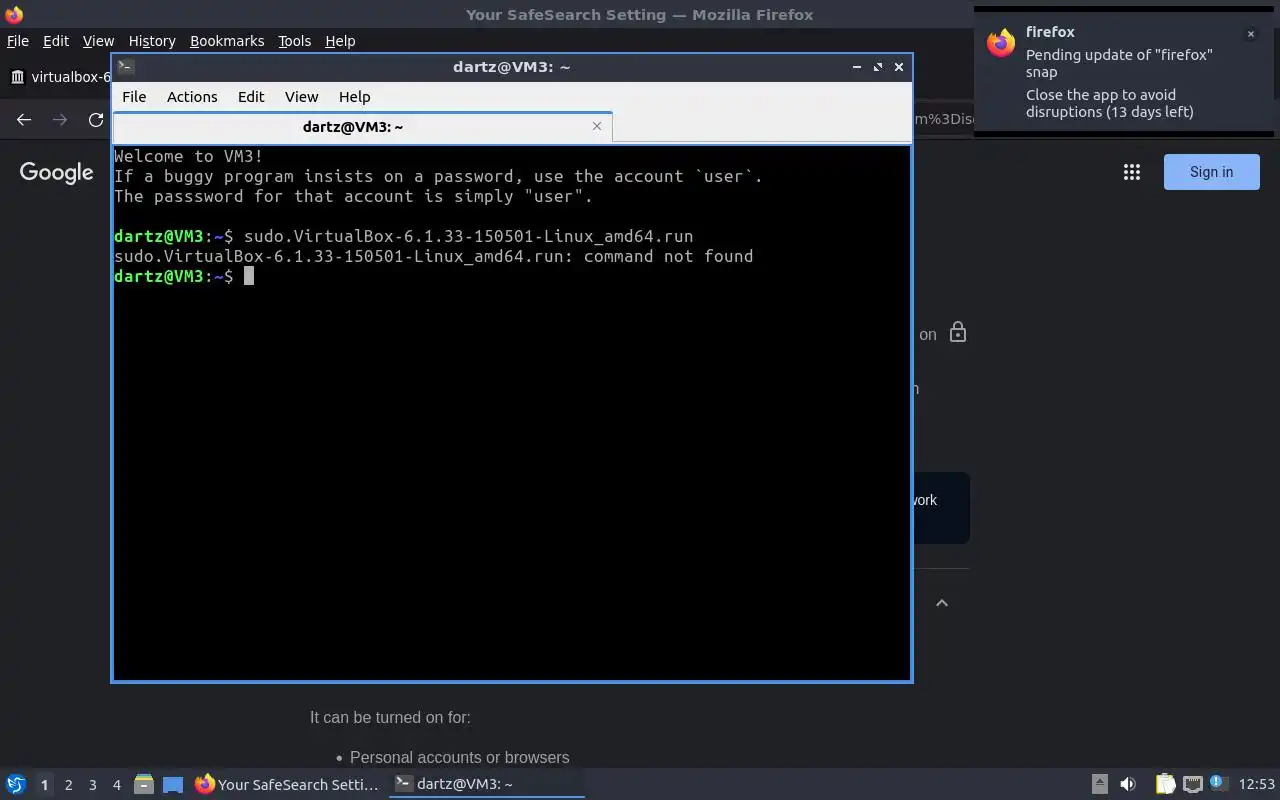This screenshot has width=1280, height=800.
Task: Collapse section with the up chevron
Action: (942, 603)
